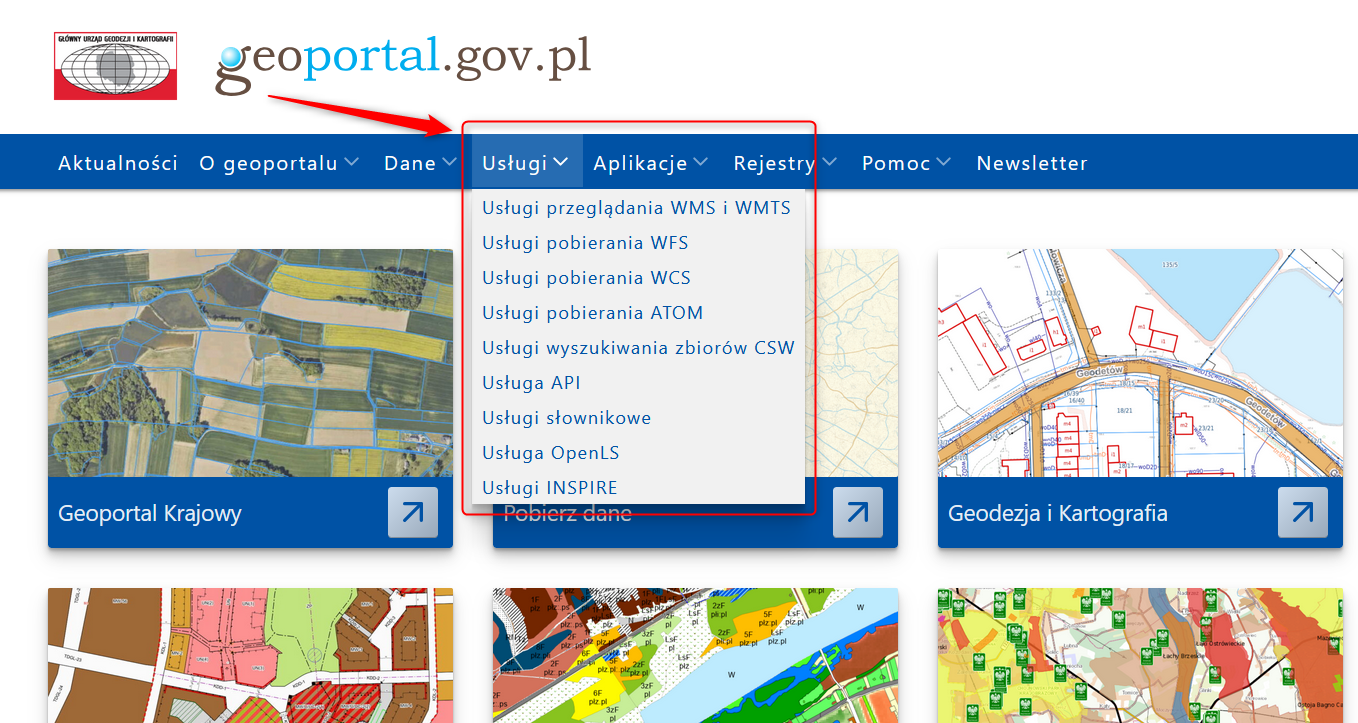
Task: Open Geodezja i Kartografia using its arrow icon
Action: 1302,512
